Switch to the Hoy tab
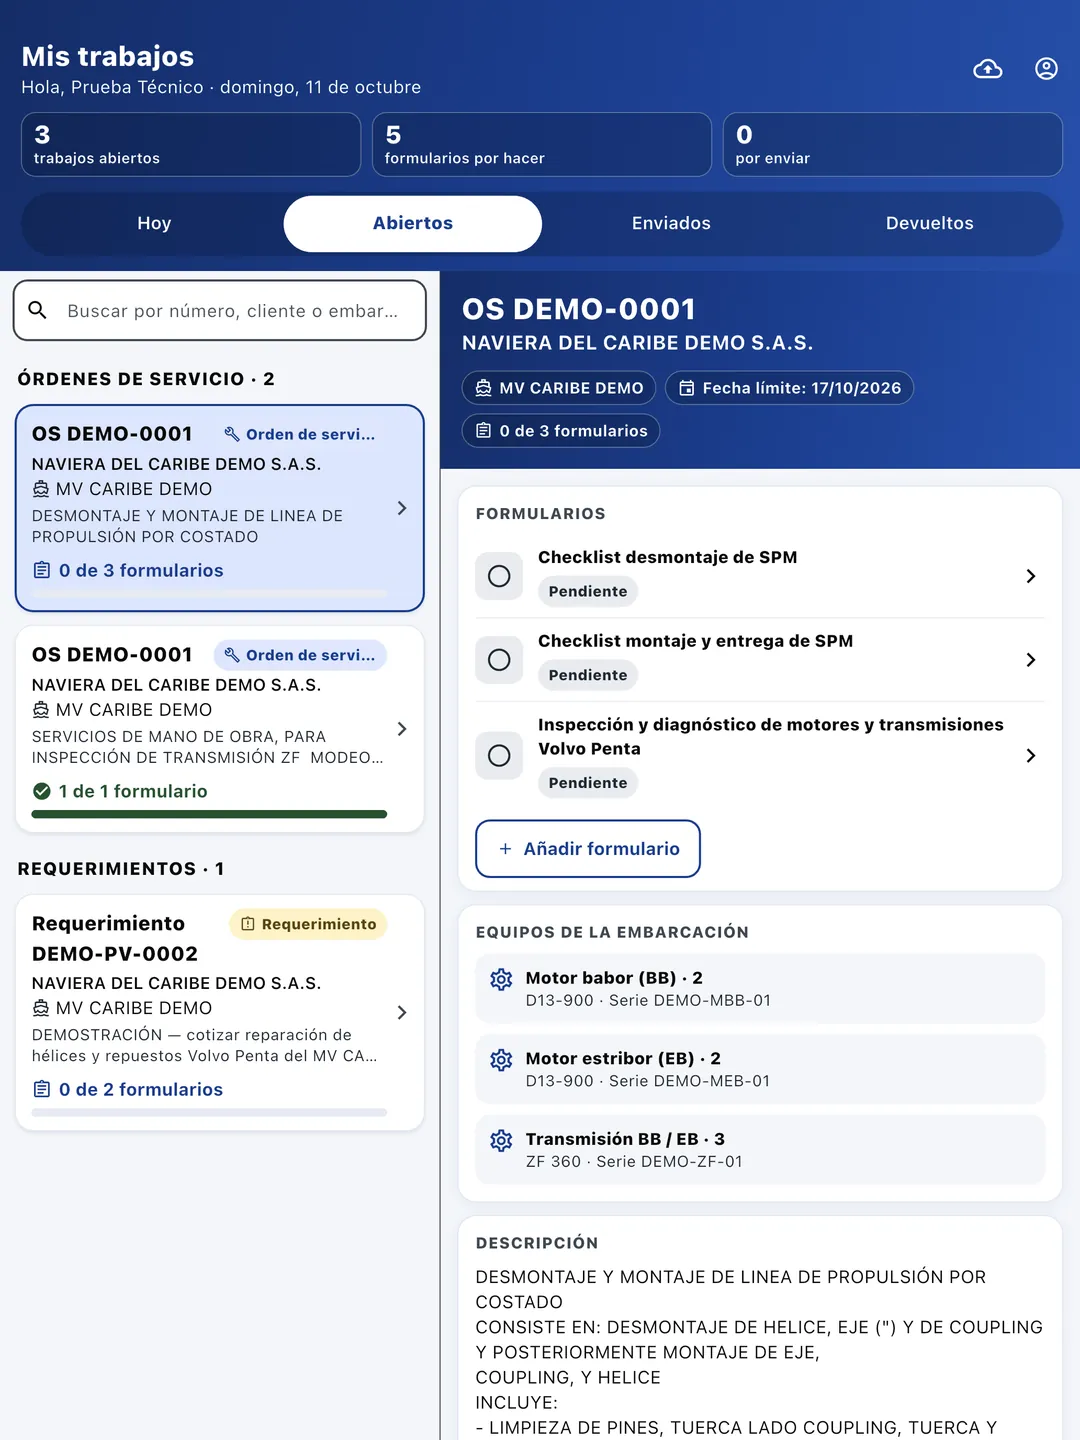 click(154, 224)
